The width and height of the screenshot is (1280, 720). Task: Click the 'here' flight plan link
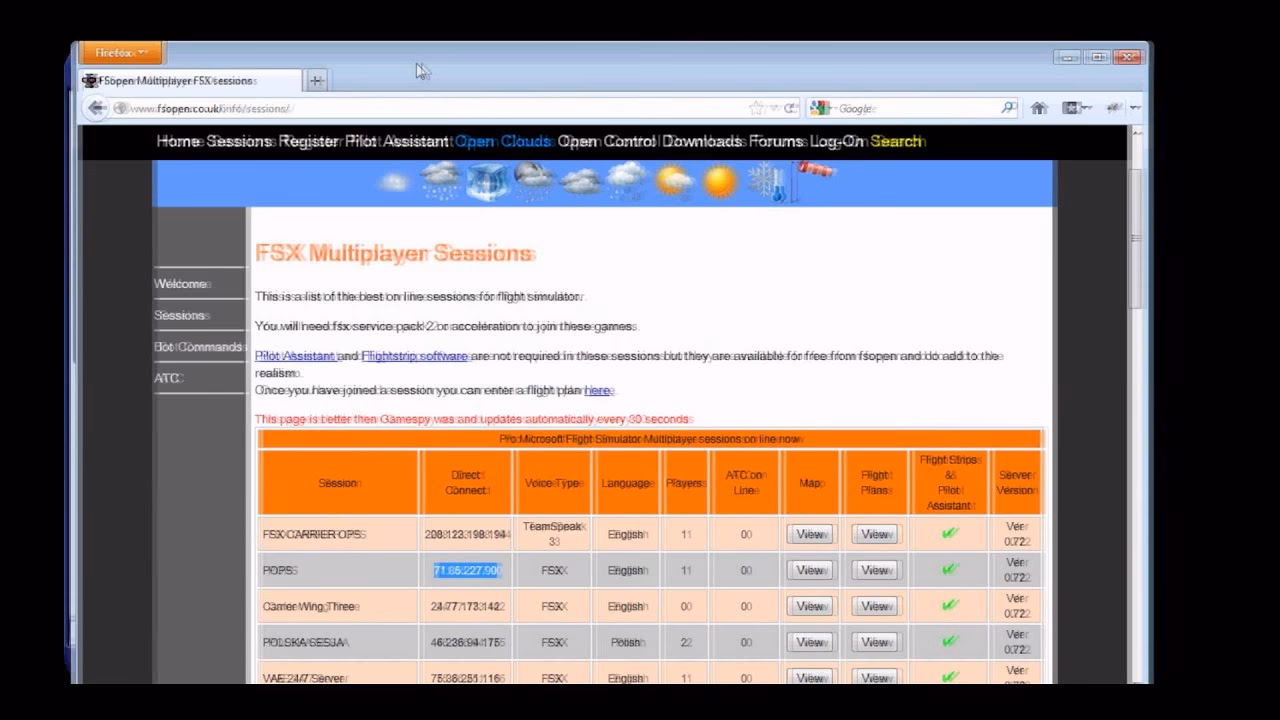pyautogui.click(x=597, y=390)
